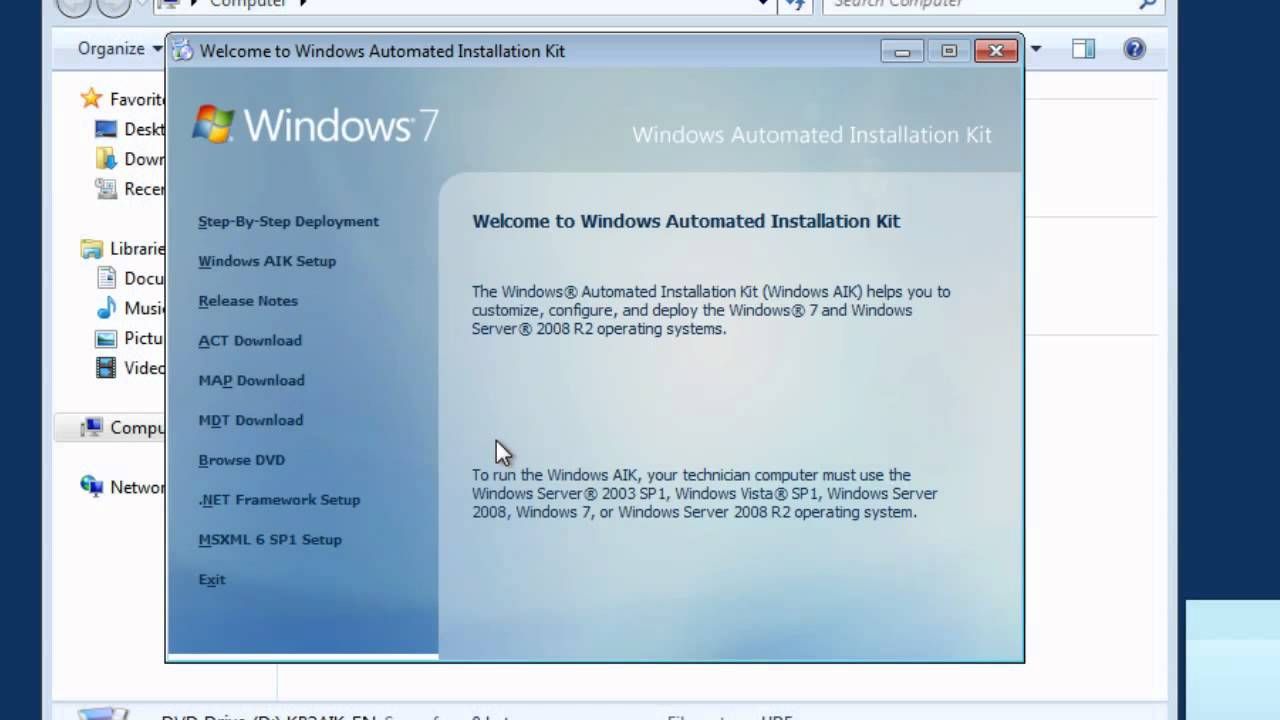Start .NET Framework Setup
This screenshot has width=1280, height=720.
[279, 500]
